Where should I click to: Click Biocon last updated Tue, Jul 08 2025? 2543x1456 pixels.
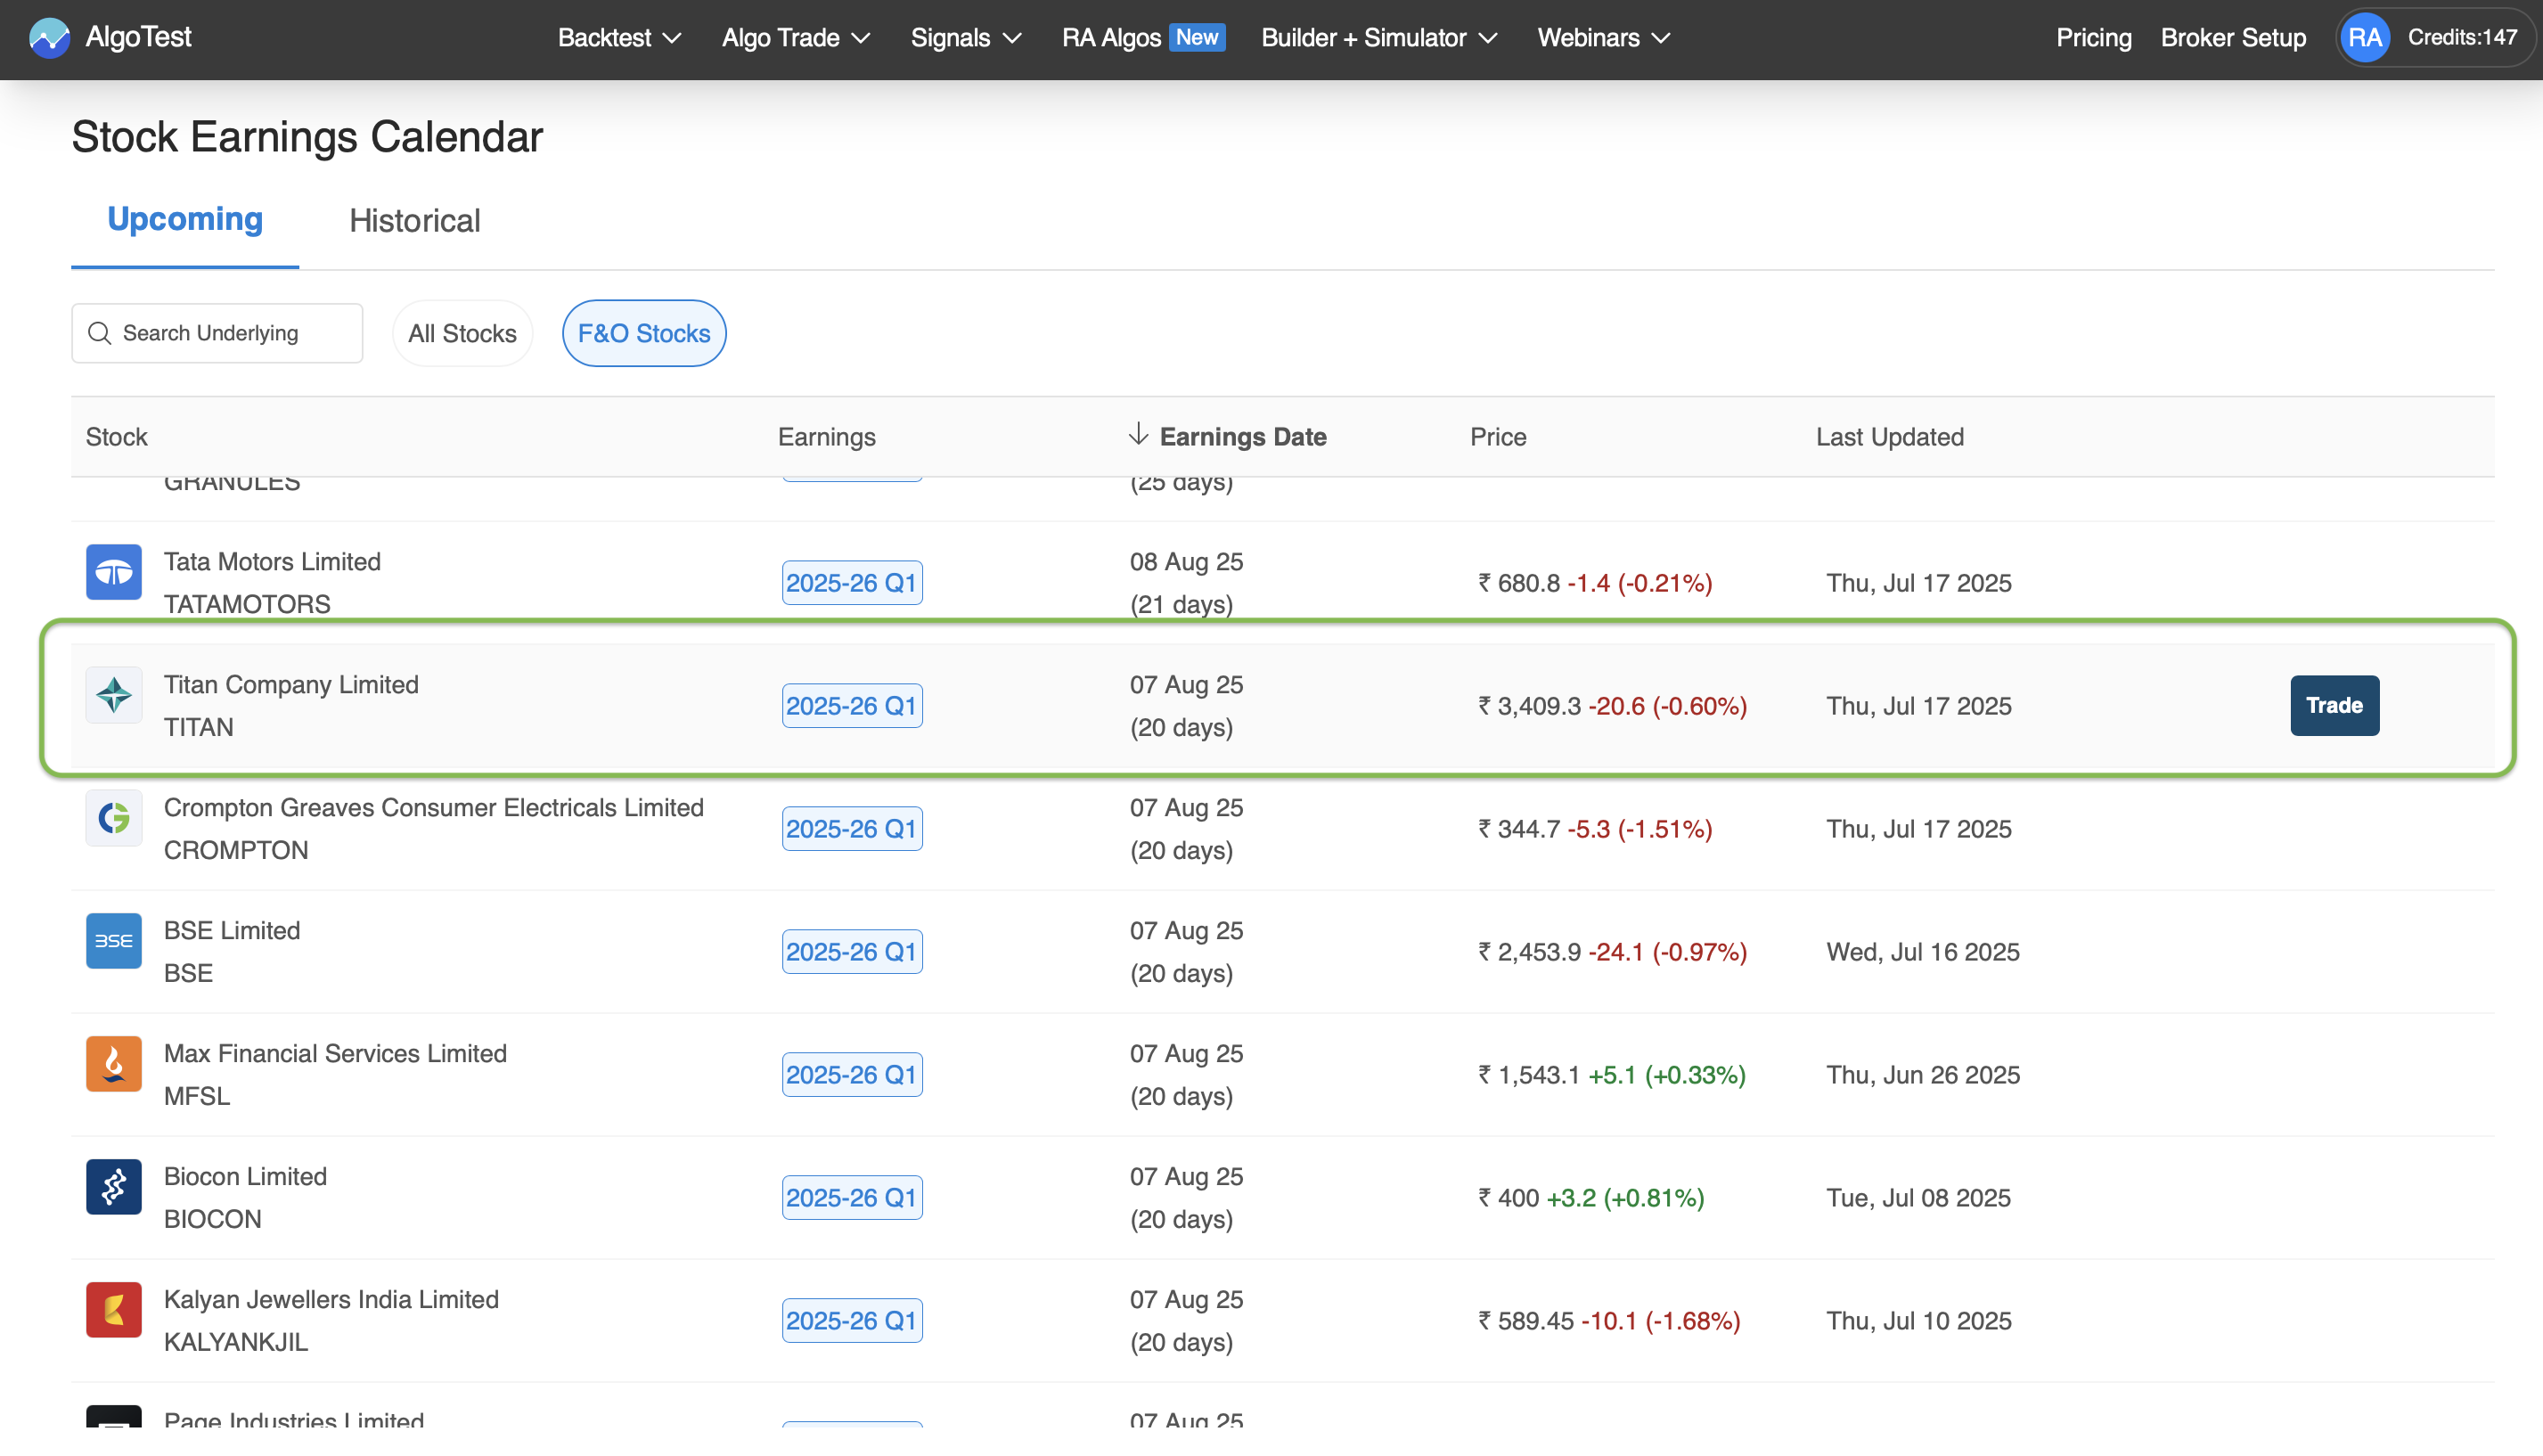tap(1918, 1198)
